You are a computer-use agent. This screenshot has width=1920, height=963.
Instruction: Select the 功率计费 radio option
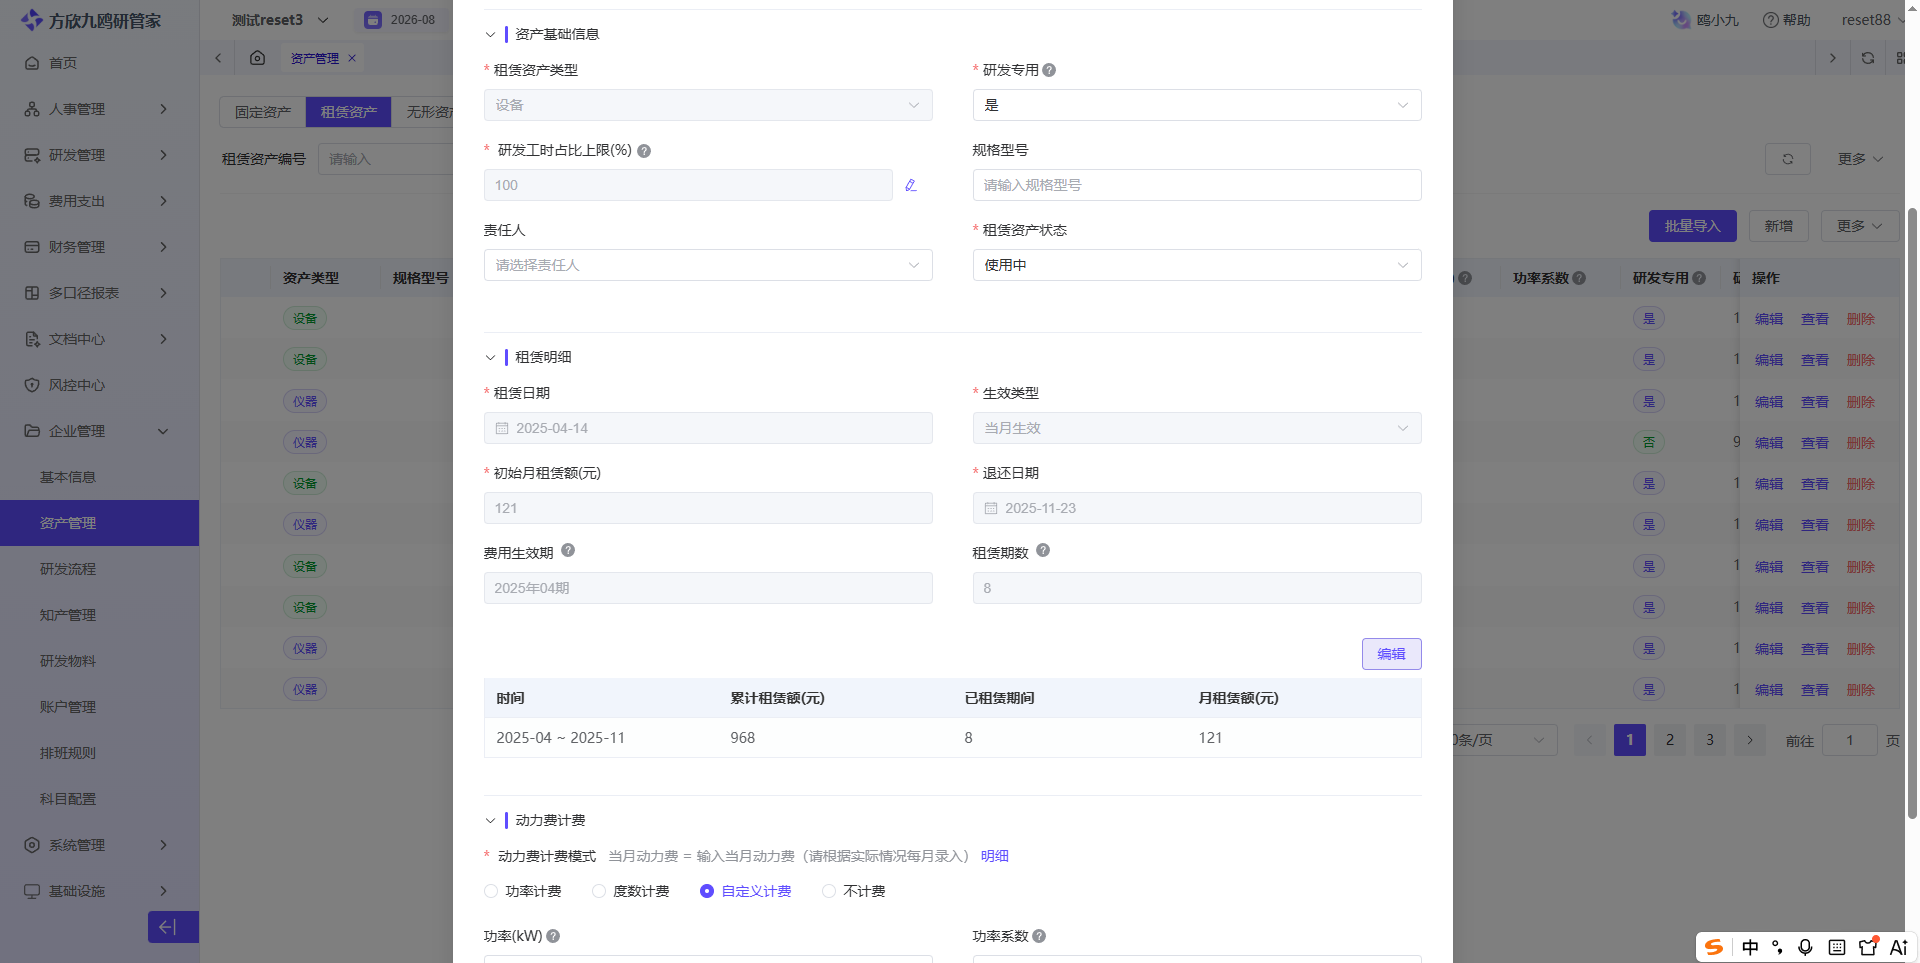(491, 891)
